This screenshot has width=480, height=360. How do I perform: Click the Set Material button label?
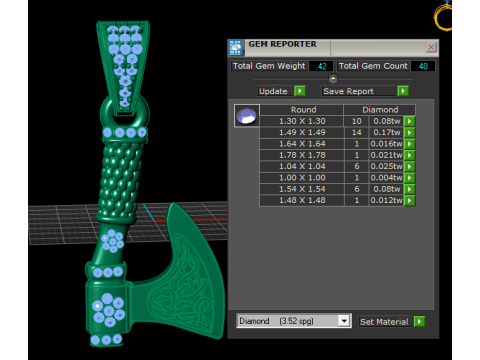click(x=384, y=322)
